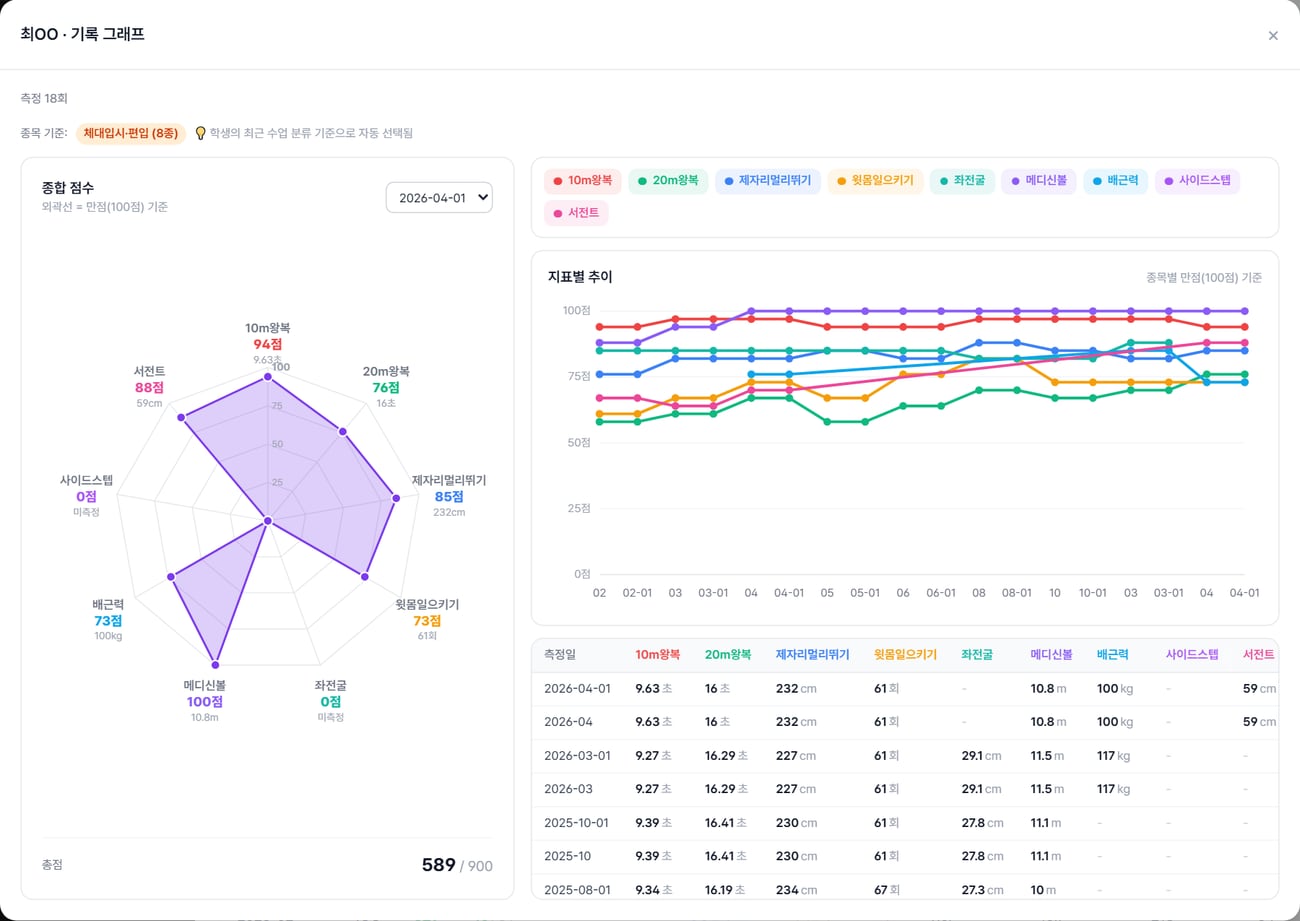
Task: Click the last purple point on trend chart
Action: 1245,311
